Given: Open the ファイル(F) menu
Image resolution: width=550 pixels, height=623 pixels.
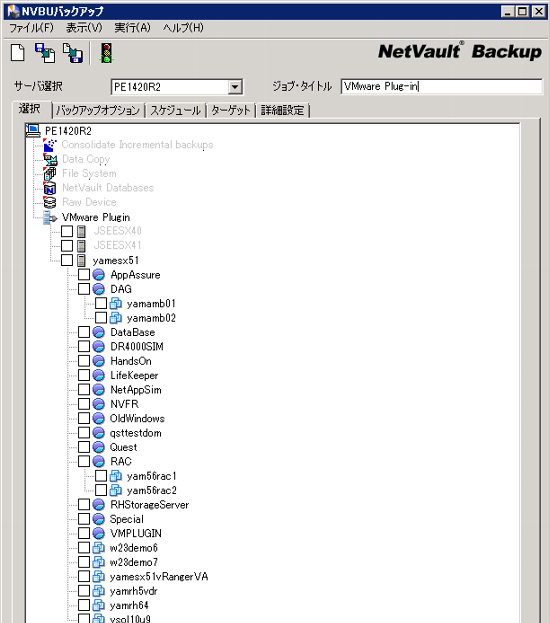Looking at the screenshot, I should (31, 27).
